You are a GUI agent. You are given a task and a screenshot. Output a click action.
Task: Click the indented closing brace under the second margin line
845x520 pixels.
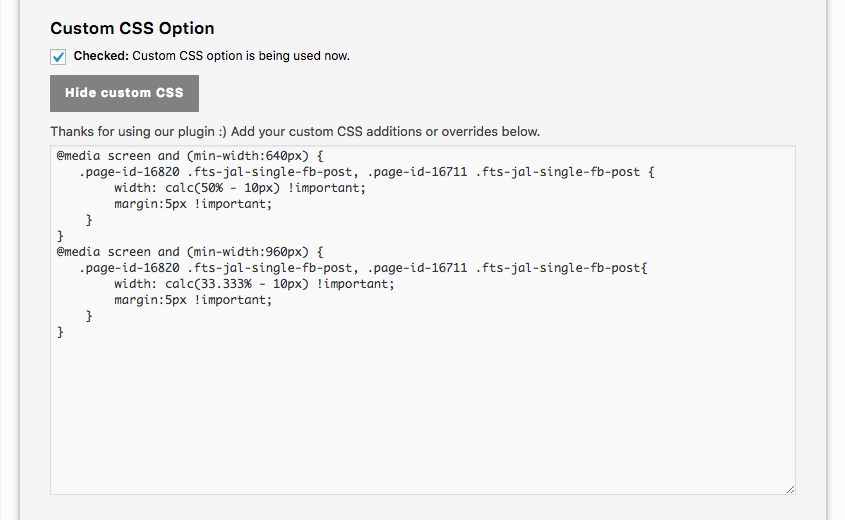(89, 316)
